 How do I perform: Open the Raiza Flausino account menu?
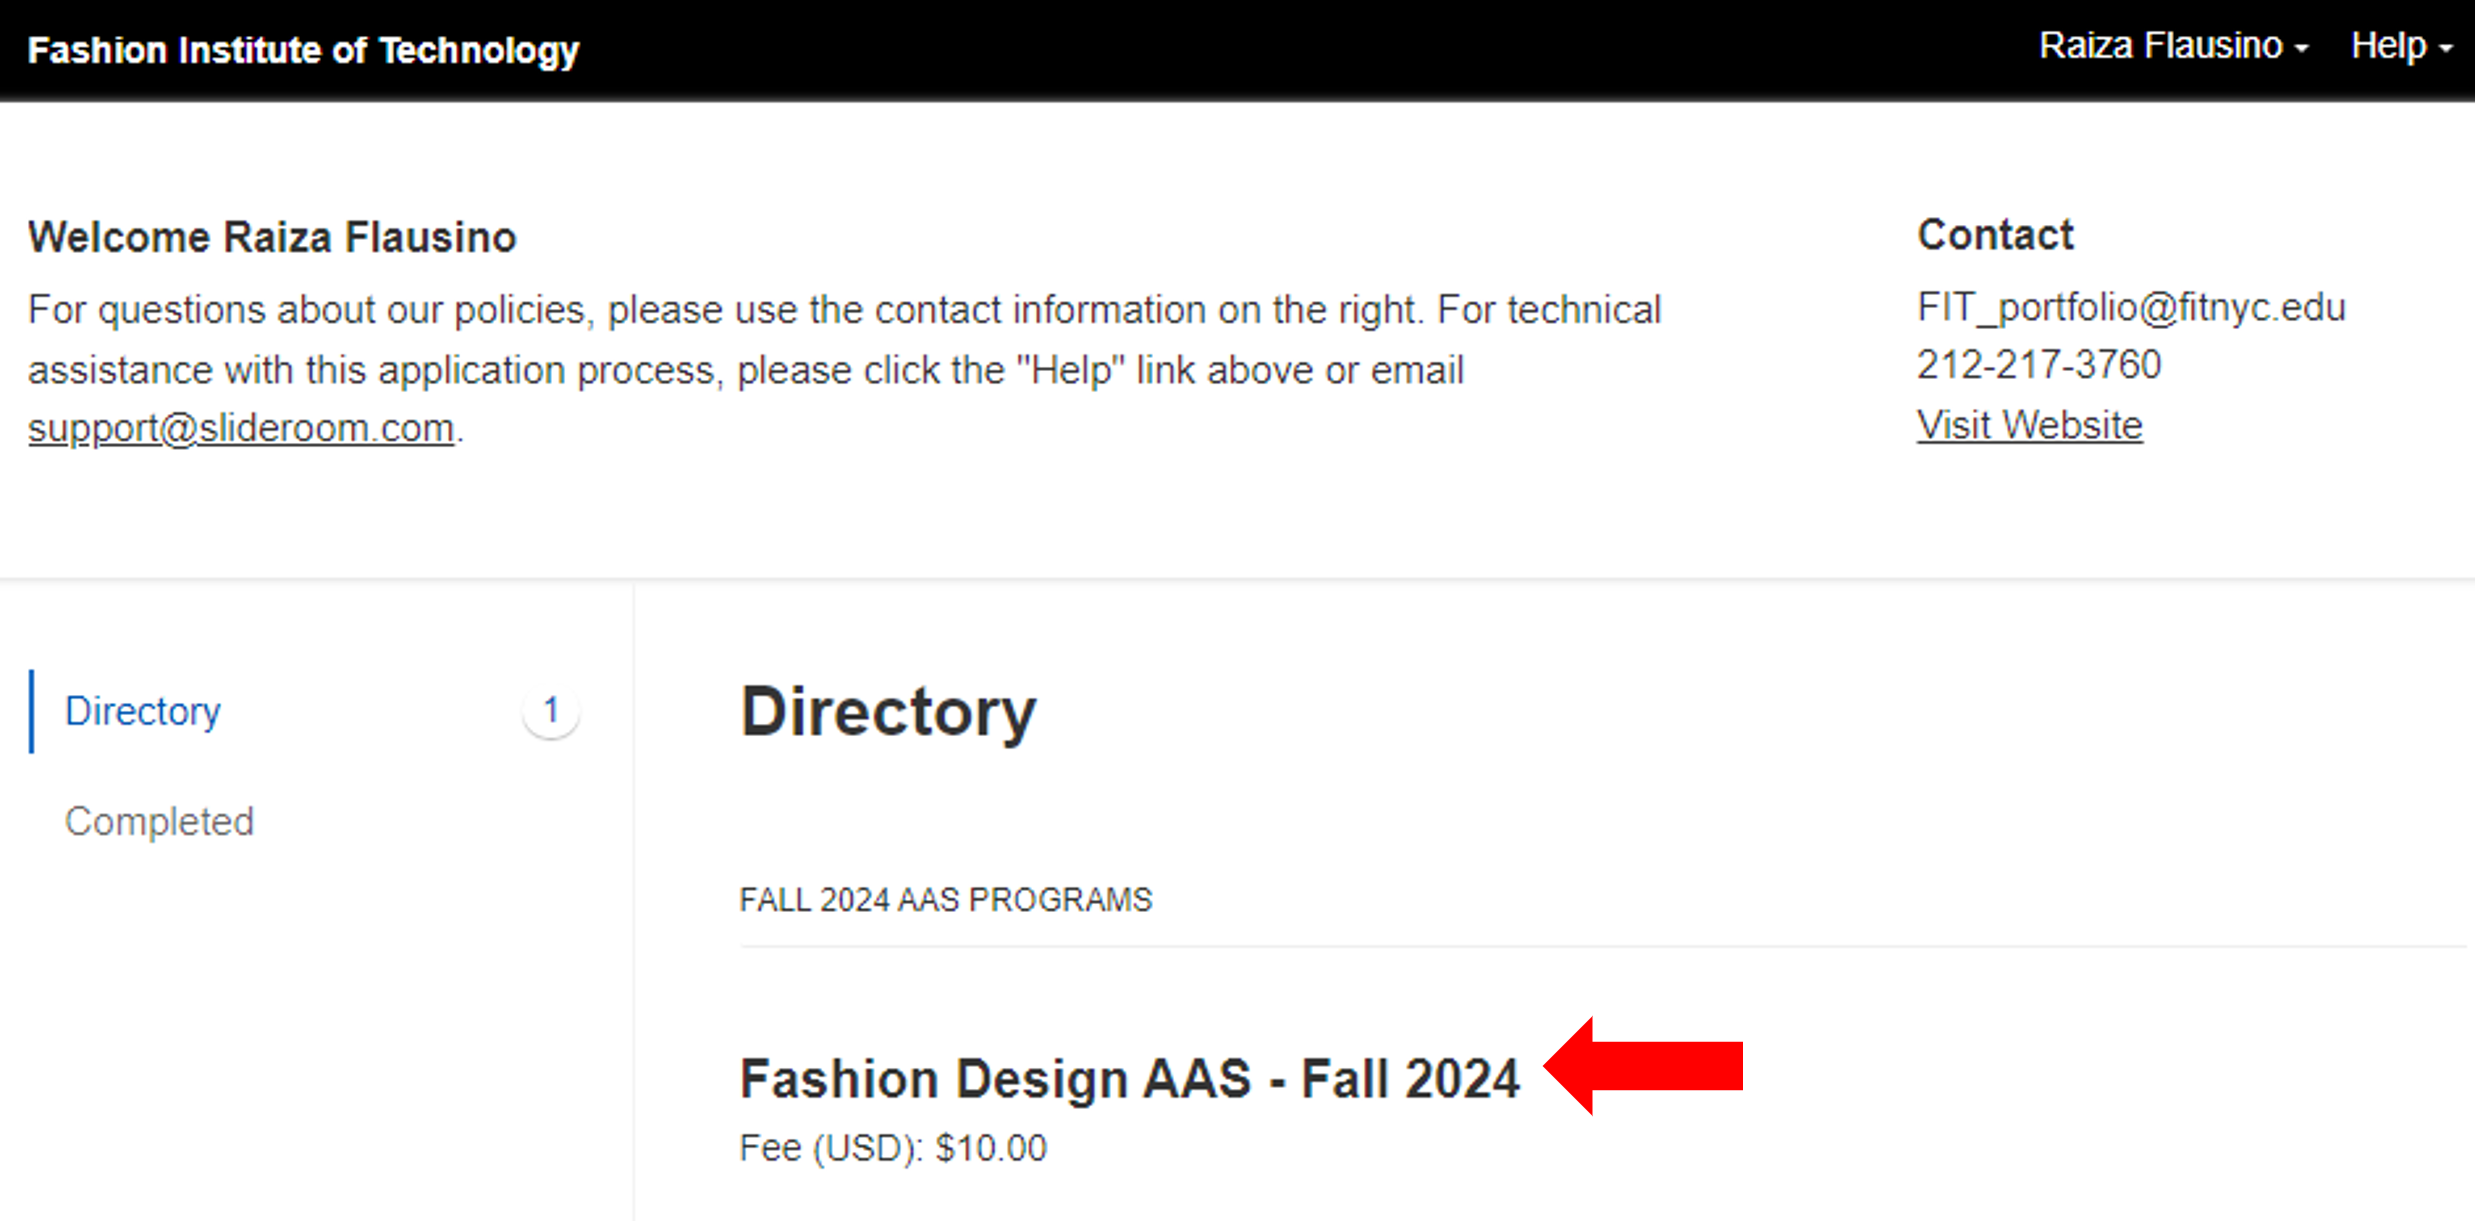pos(2160,46)
